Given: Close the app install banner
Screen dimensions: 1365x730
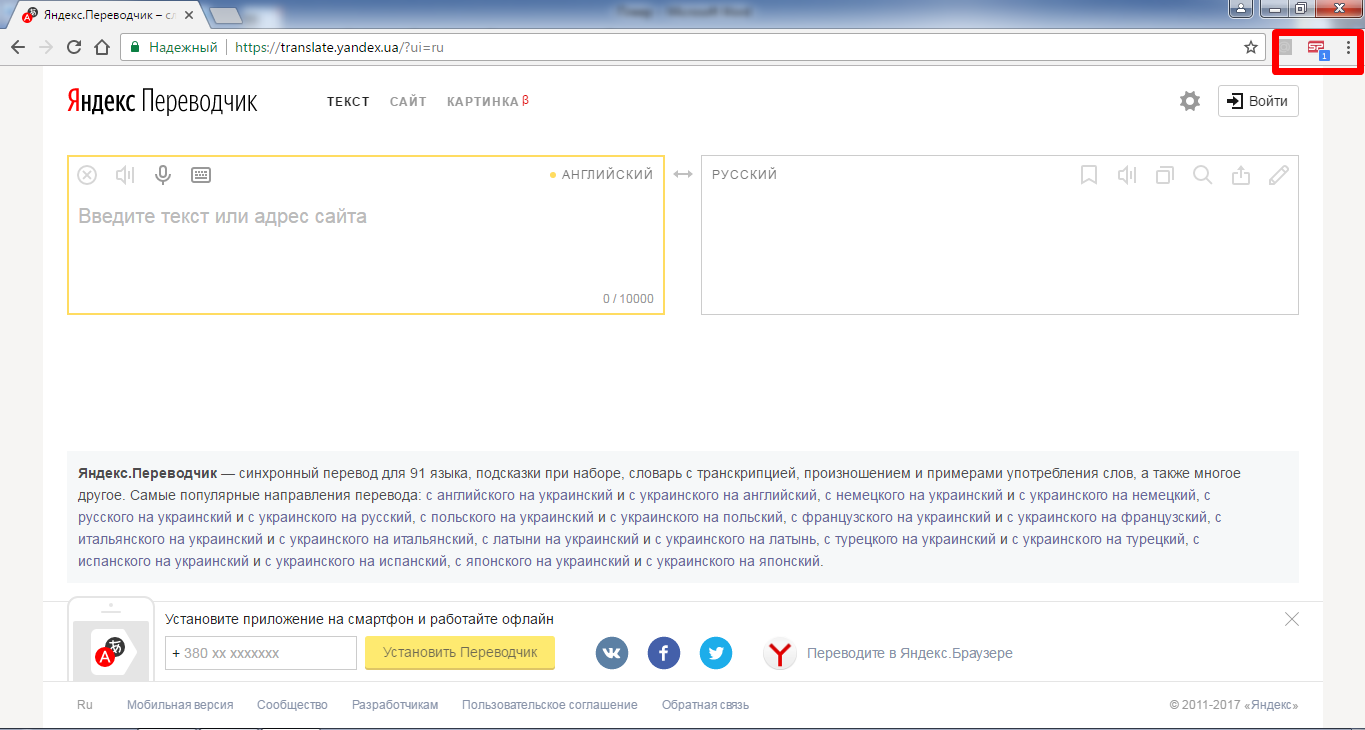Looking at the screenshot, I should (x=1292, y=619).
